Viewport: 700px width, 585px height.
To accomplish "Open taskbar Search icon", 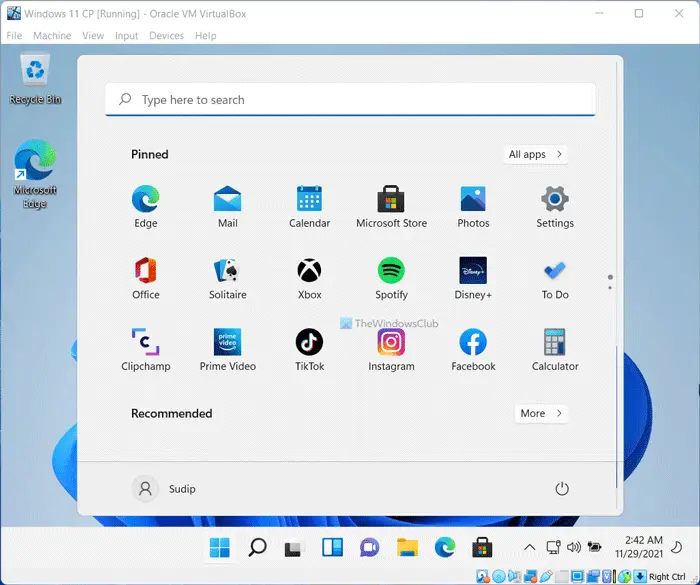I will (257, 547).
